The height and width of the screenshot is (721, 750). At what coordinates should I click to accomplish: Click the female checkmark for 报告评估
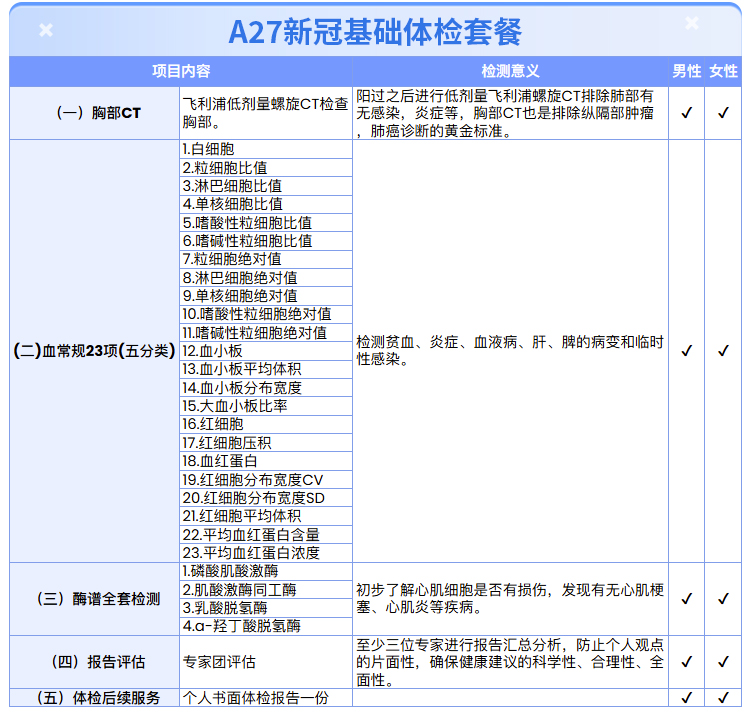[x=723, y=662]
